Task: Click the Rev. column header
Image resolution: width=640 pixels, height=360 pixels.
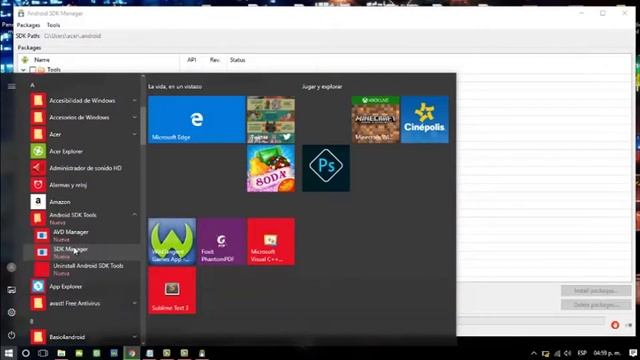Action: point(215,60)
